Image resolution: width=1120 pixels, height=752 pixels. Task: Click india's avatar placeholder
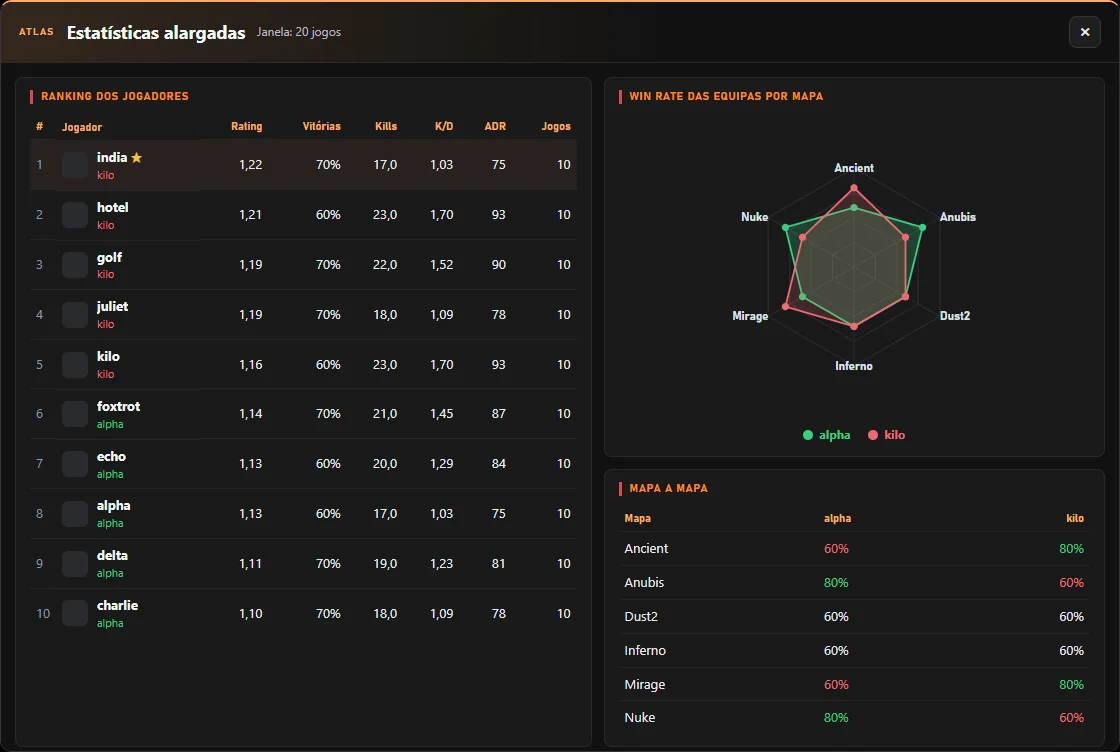75,165
